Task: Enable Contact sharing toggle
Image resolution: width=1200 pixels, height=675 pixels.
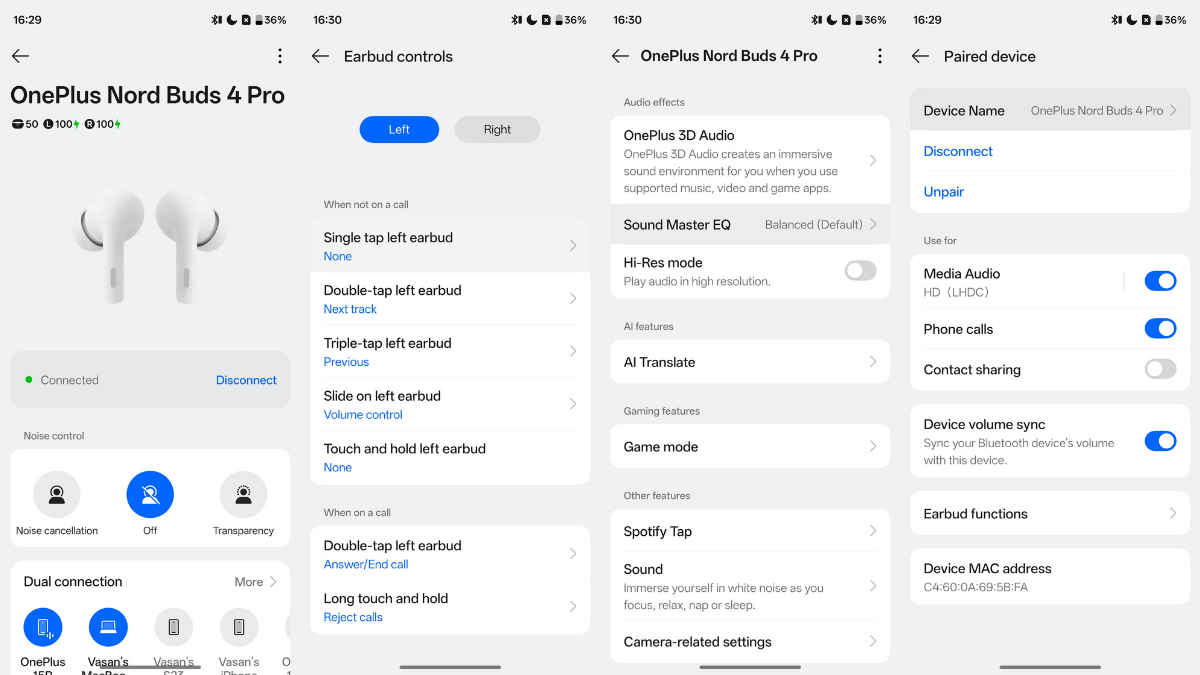Action: pos(1160,370)
